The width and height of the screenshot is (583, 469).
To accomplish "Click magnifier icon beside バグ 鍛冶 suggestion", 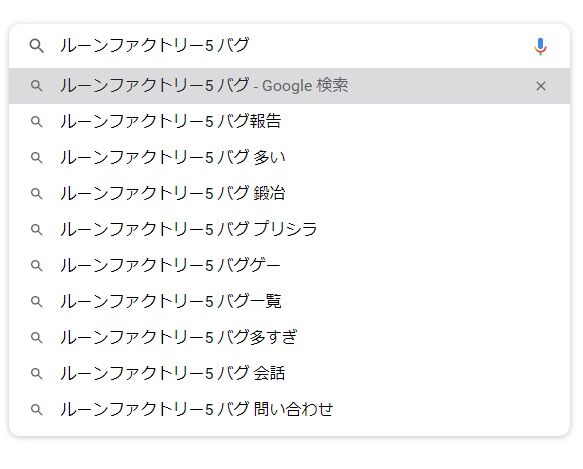I will pyautogui.click(x=36, y=194).
